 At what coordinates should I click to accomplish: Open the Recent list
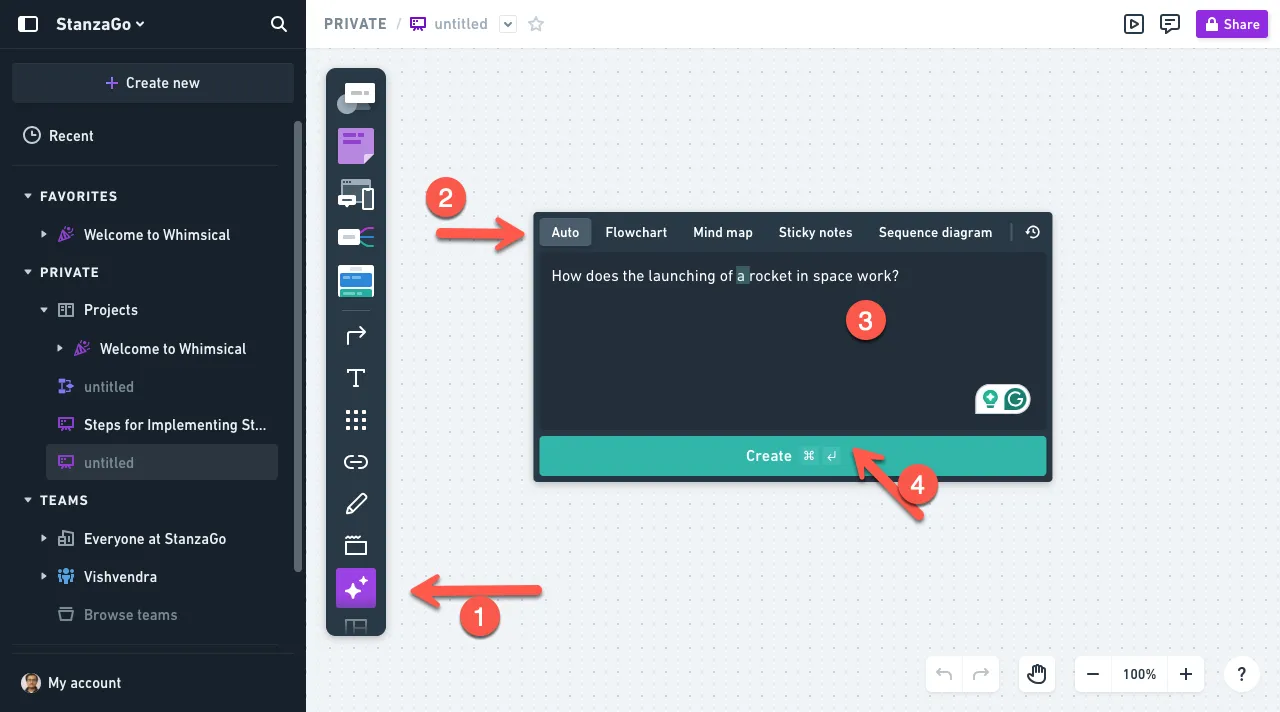pyautogui.click(x=59, y=135)
